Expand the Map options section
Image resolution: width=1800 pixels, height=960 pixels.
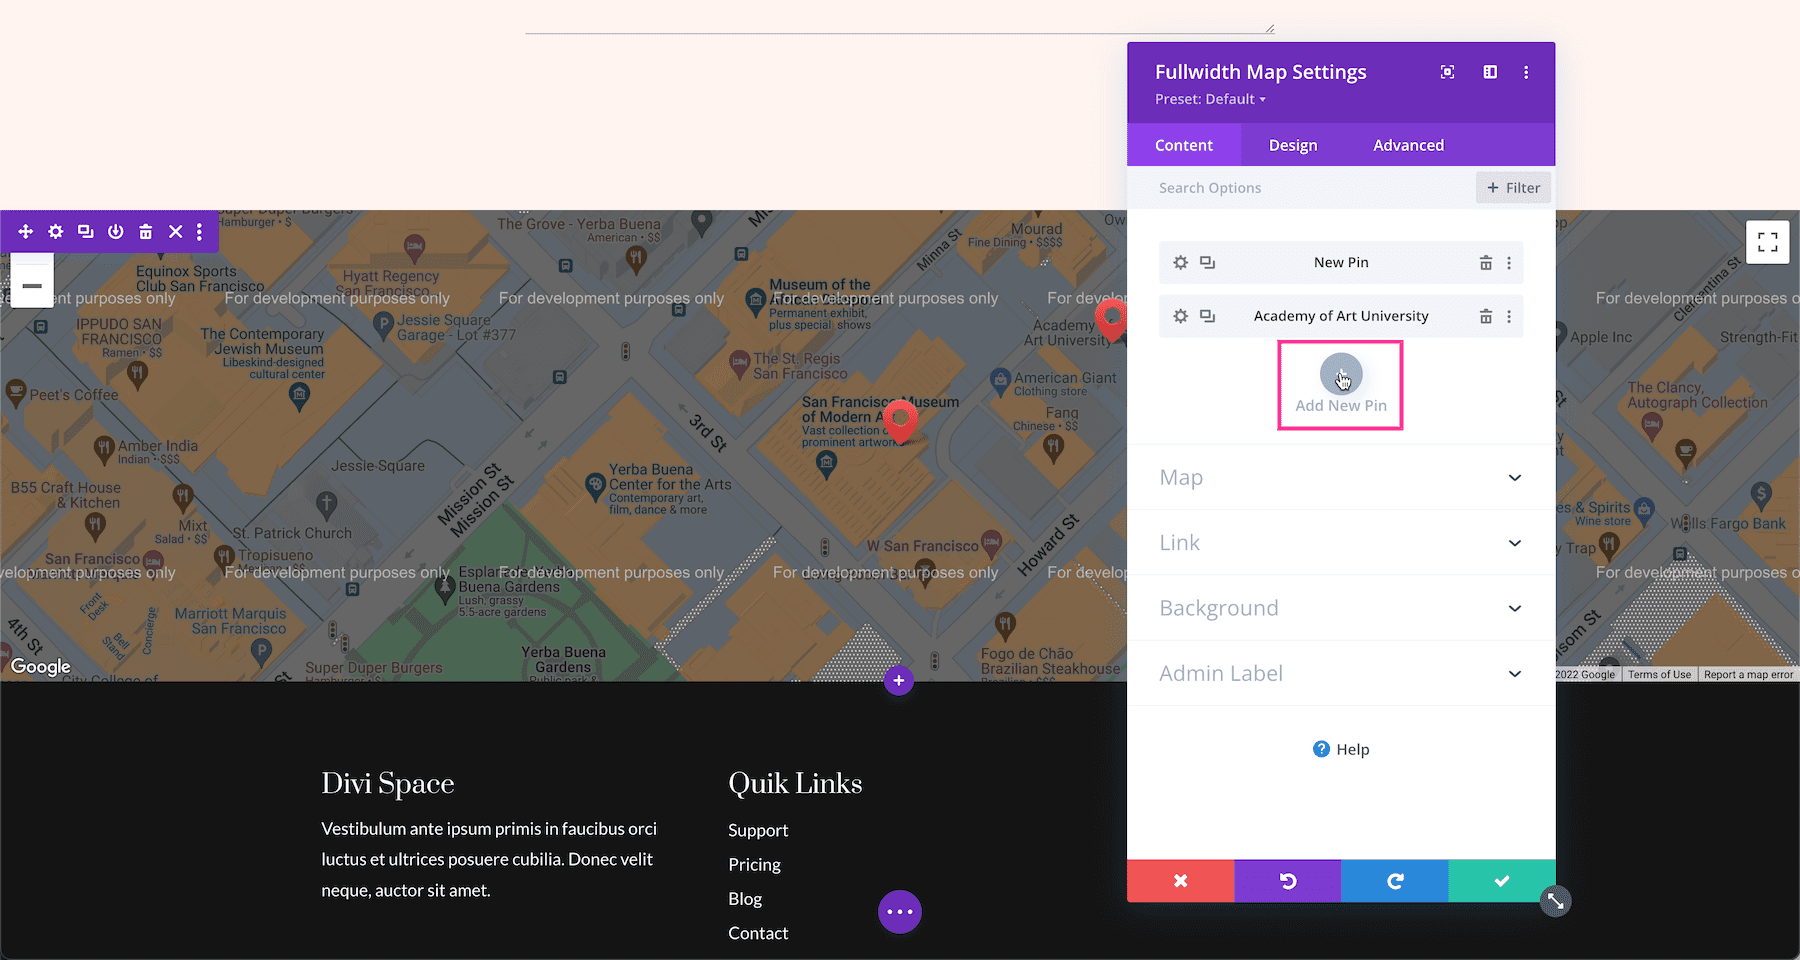(1340, 478)
